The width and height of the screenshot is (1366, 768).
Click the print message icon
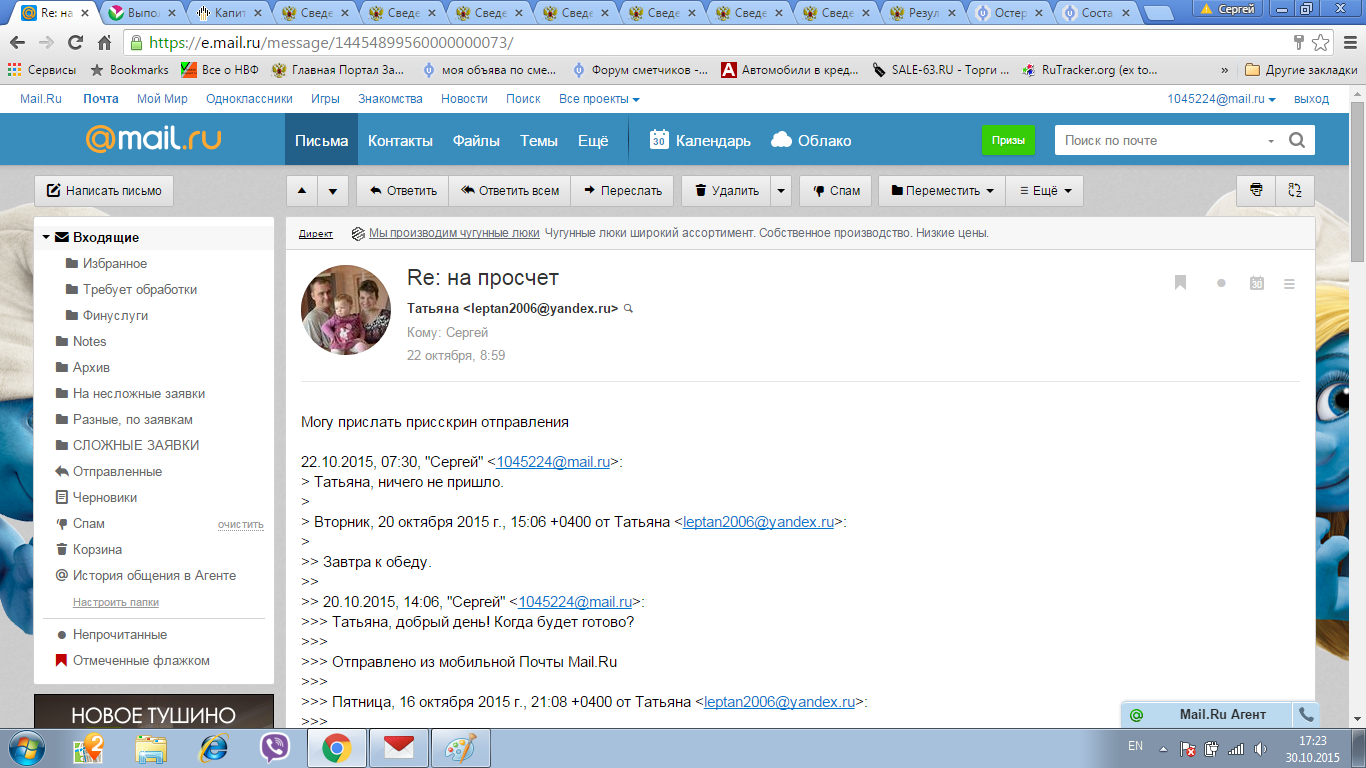pos(1256,191)
